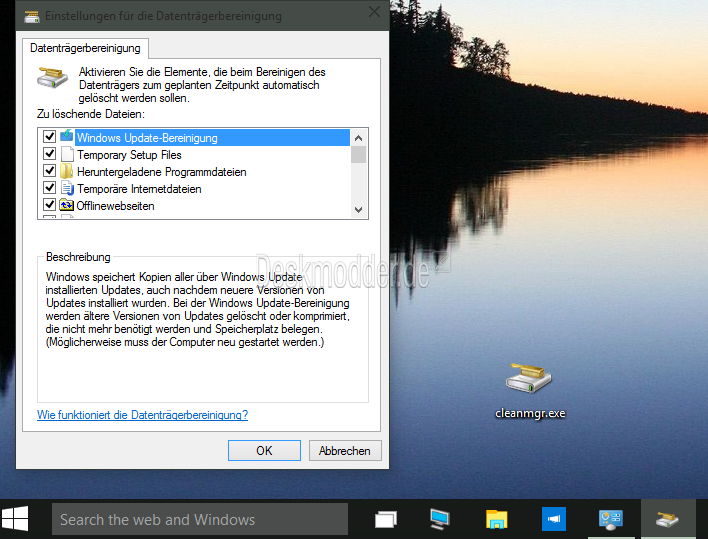The width and height of the screenshot is (708, 539).
Task: Click the scroll-down arrow of the file list
Action: point(359,209)
